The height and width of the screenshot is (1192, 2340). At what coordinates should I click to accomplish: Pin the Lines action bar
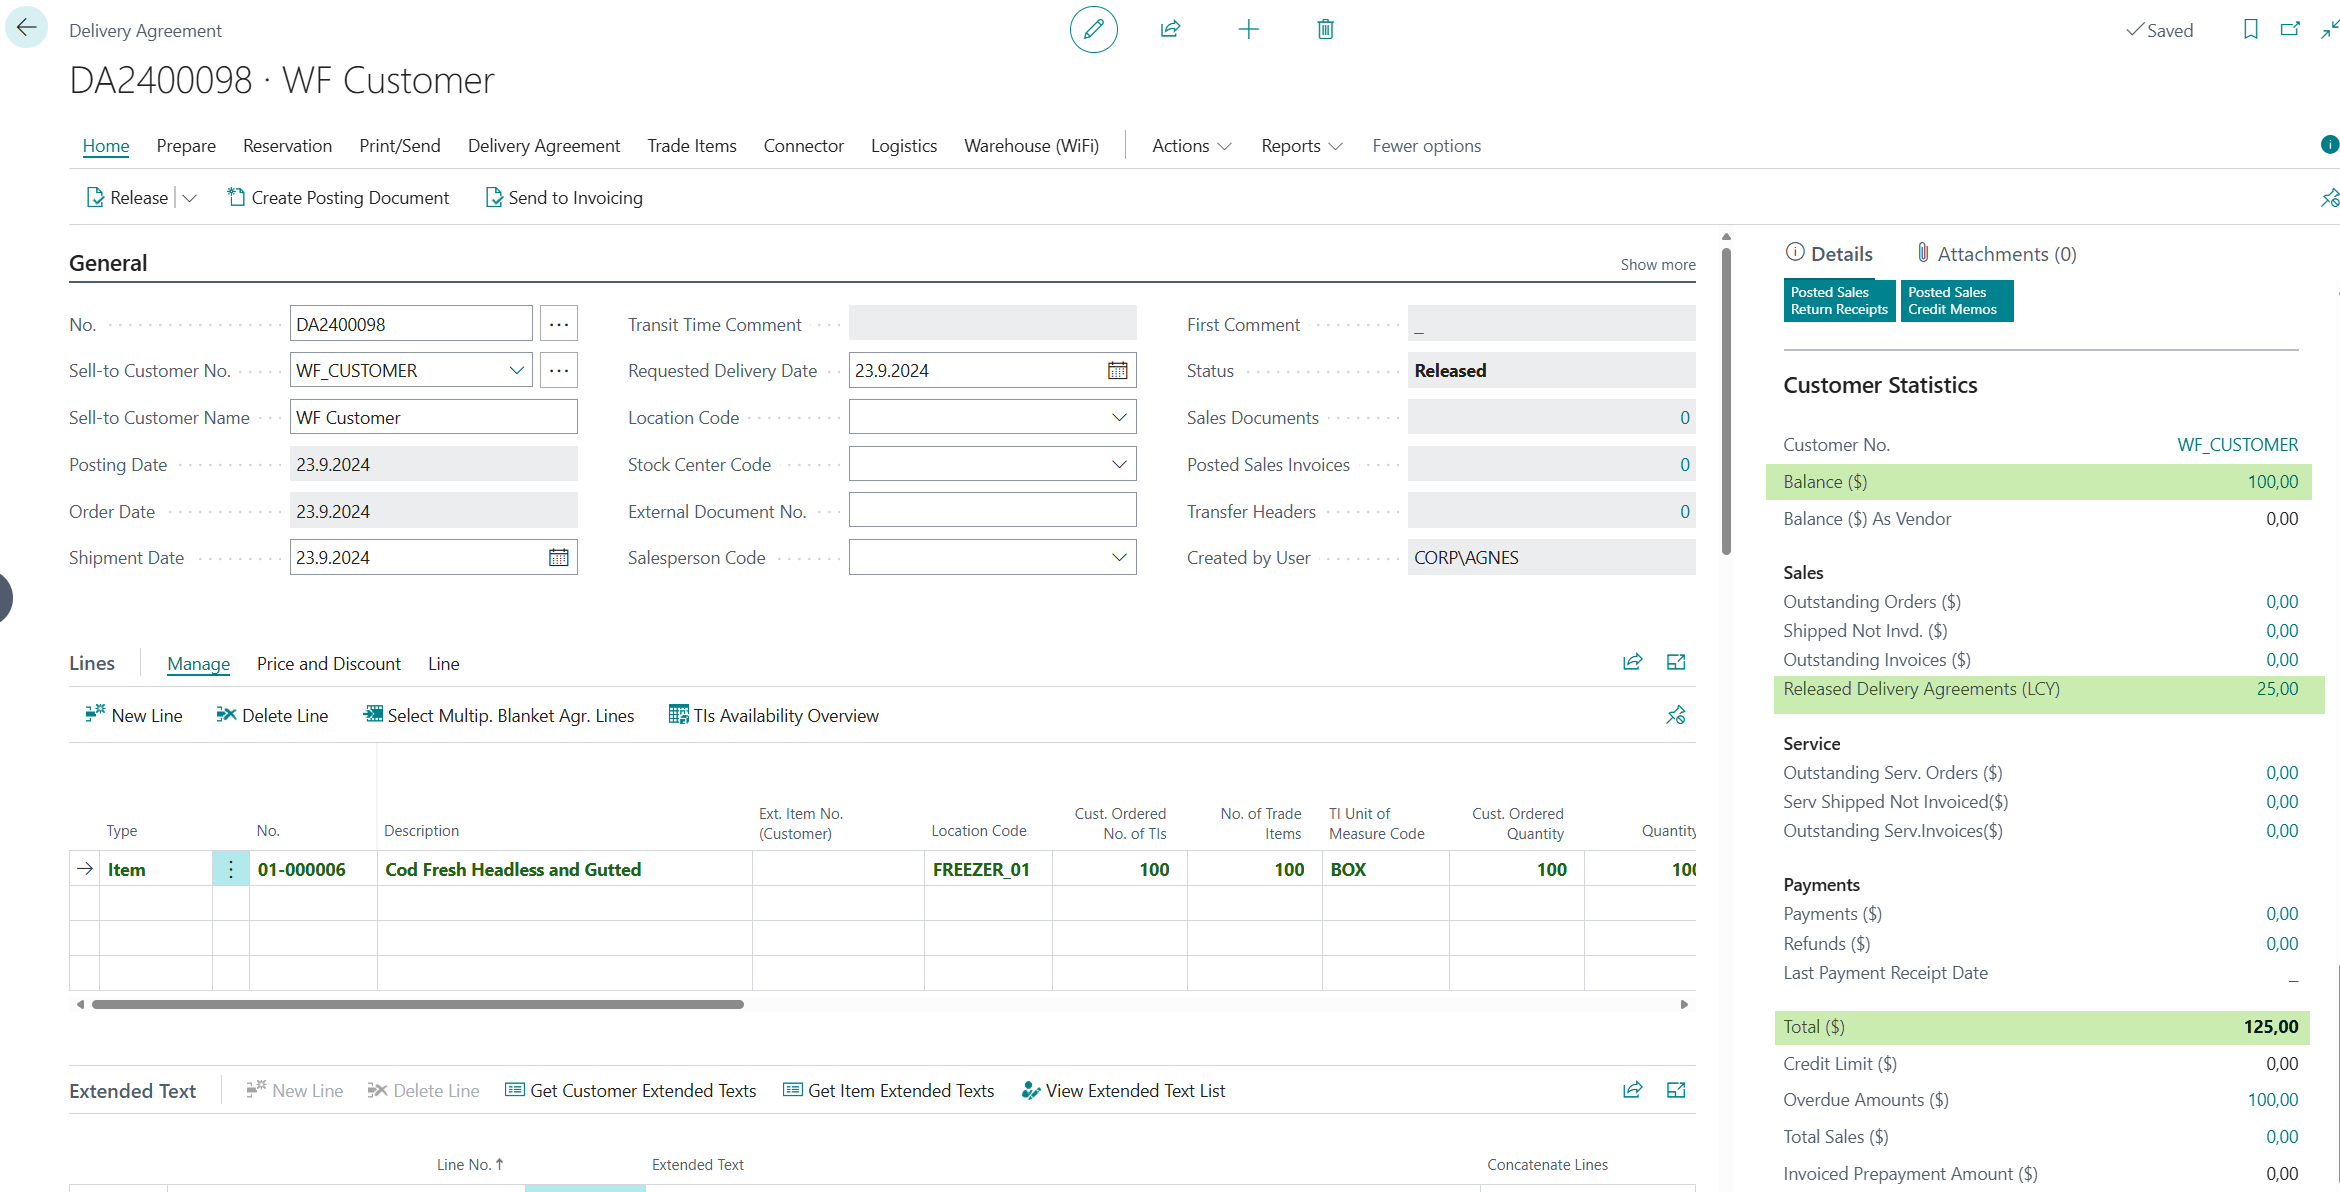point(1676,716)
